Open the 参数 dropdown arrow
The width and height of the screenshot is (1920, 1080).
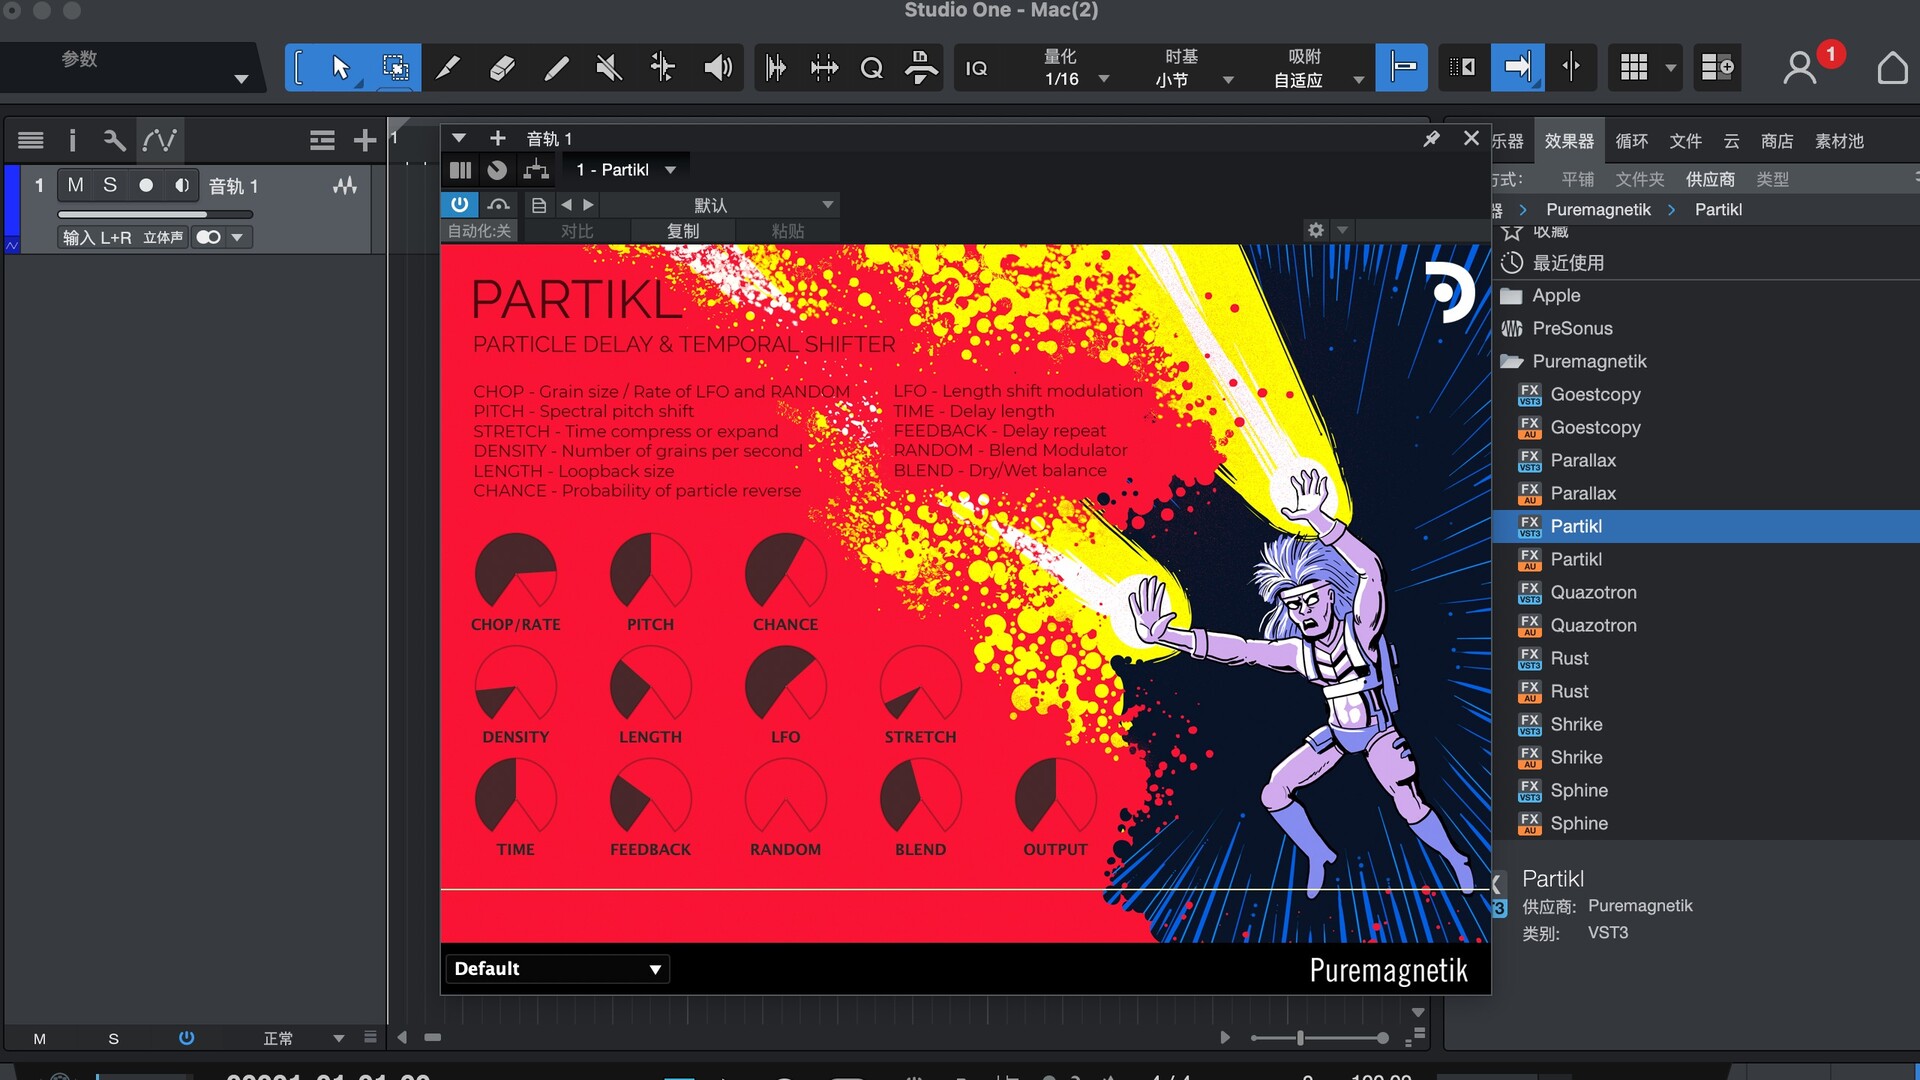pyautogui.click(x=241, y=79)
